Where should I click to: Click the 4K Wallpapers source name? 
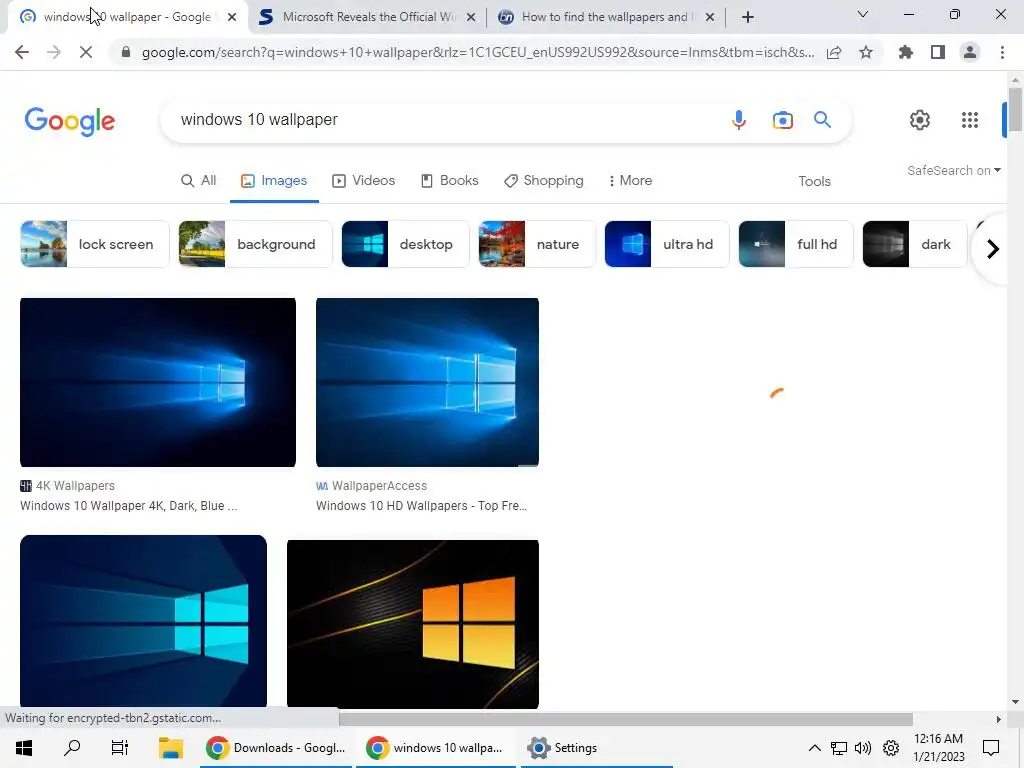coord(75,486)
